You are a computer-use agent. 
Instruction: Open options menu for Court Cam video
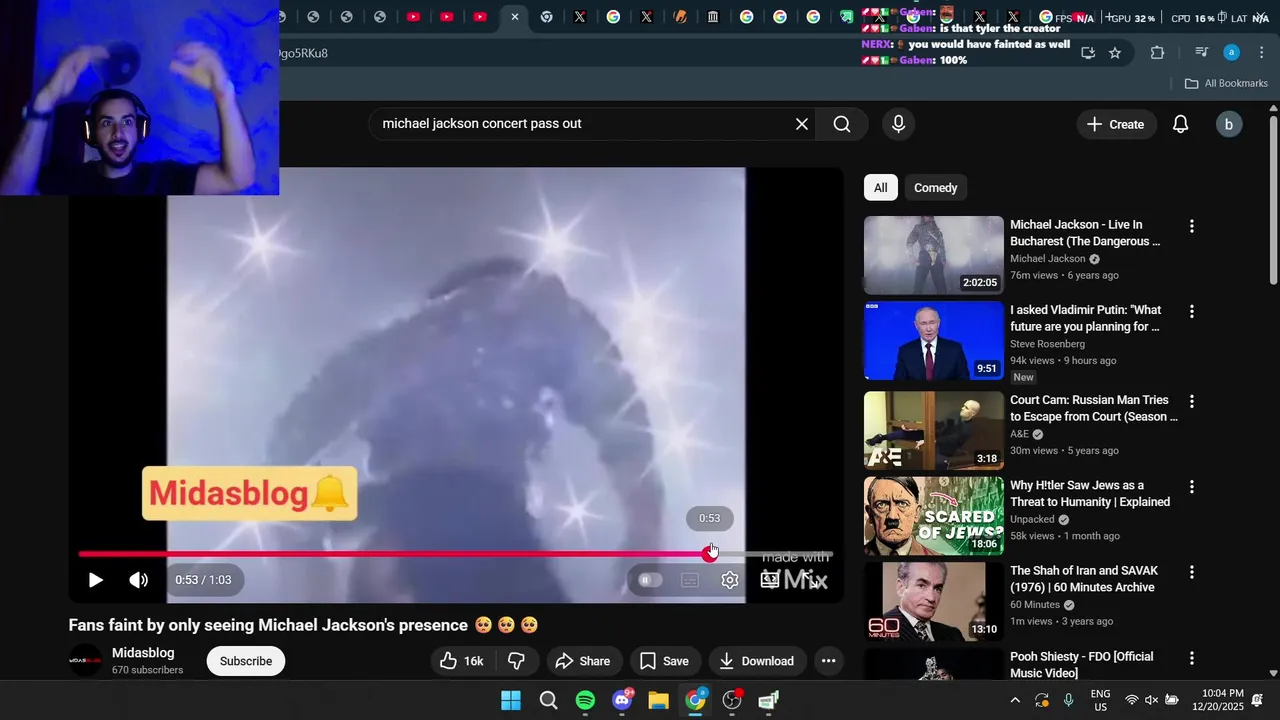(1191, 401)
